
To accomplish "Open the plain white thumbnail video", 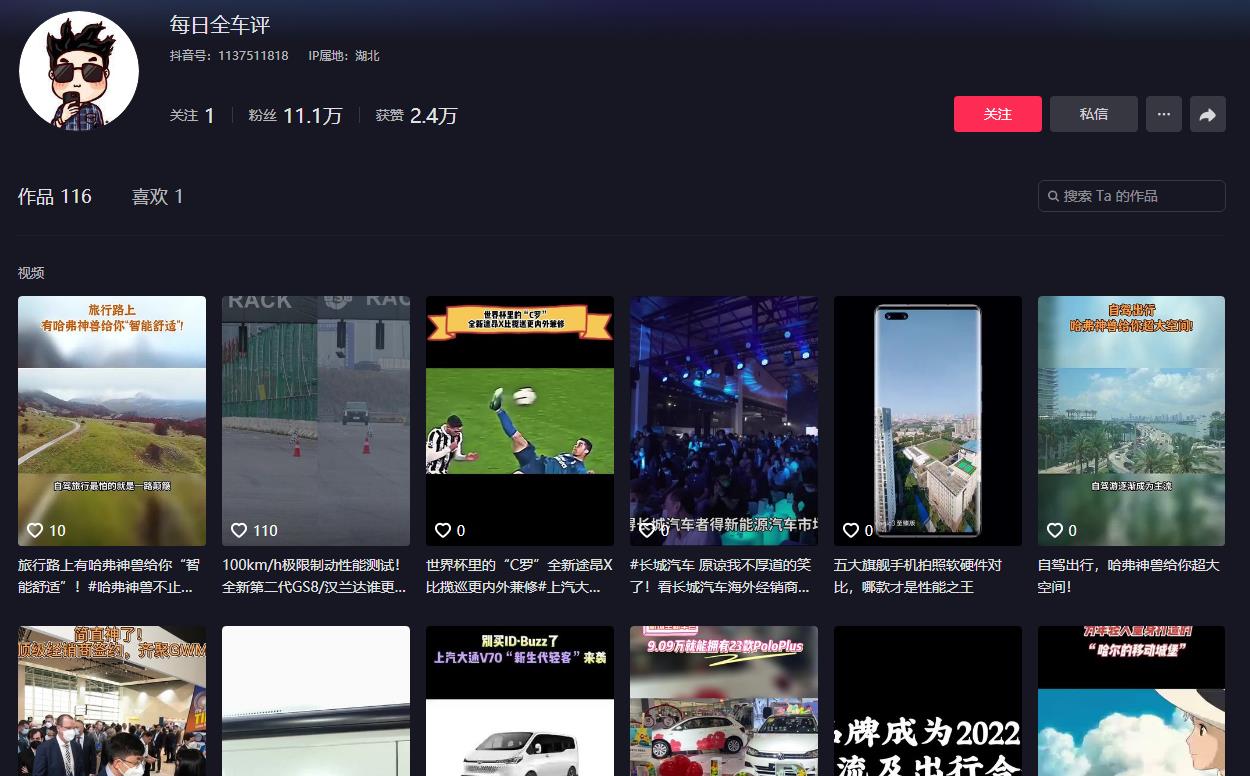I will 316,701.
